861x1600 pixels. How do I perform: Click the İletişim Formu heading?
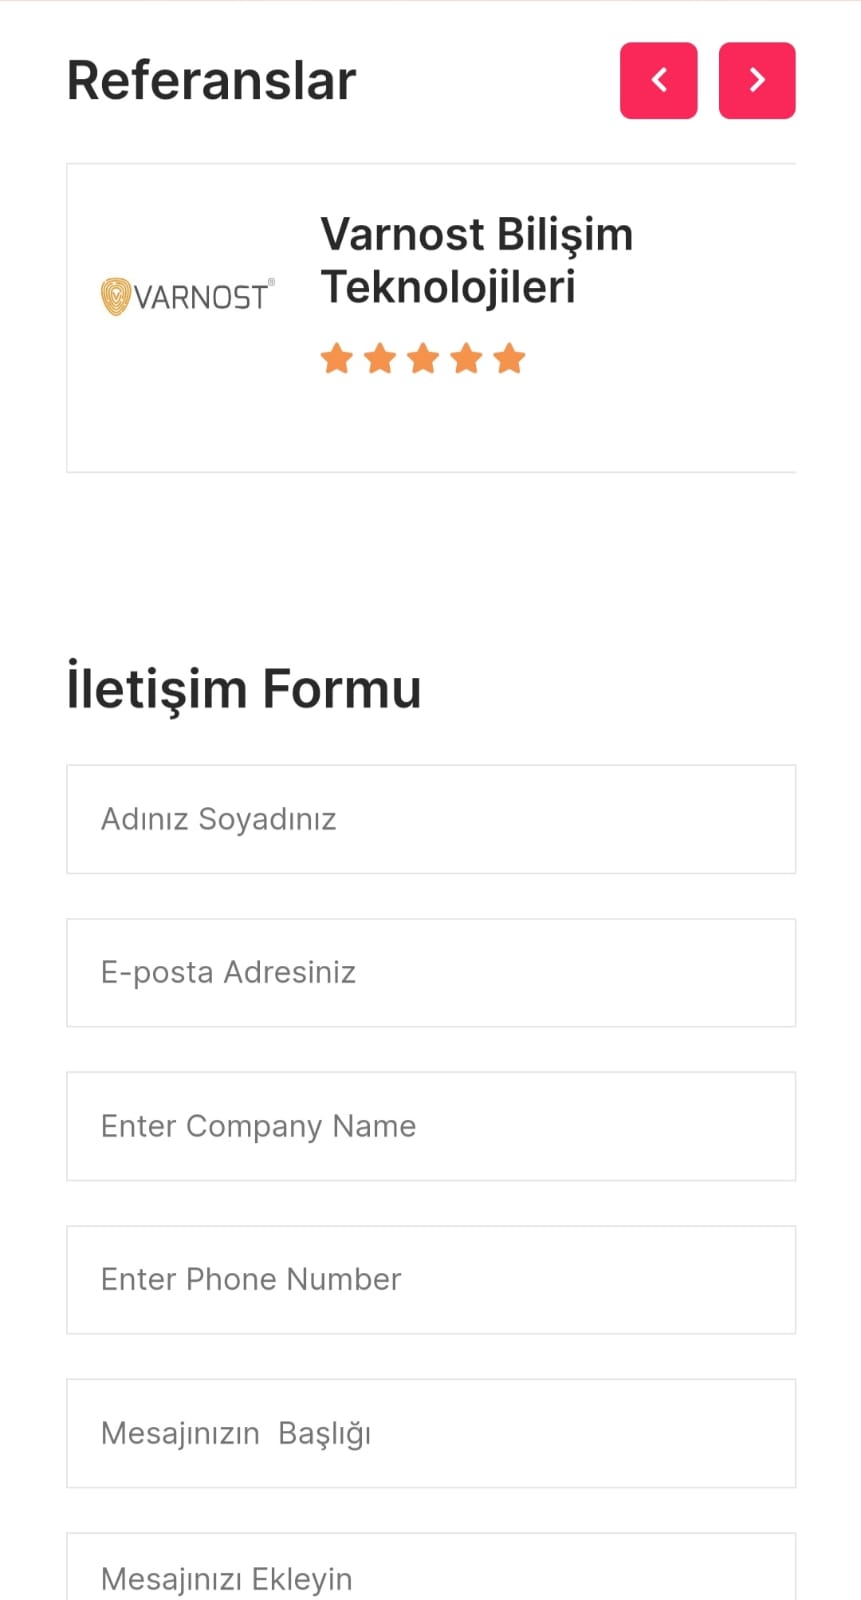pyautogui.click(x=244, y=689)
